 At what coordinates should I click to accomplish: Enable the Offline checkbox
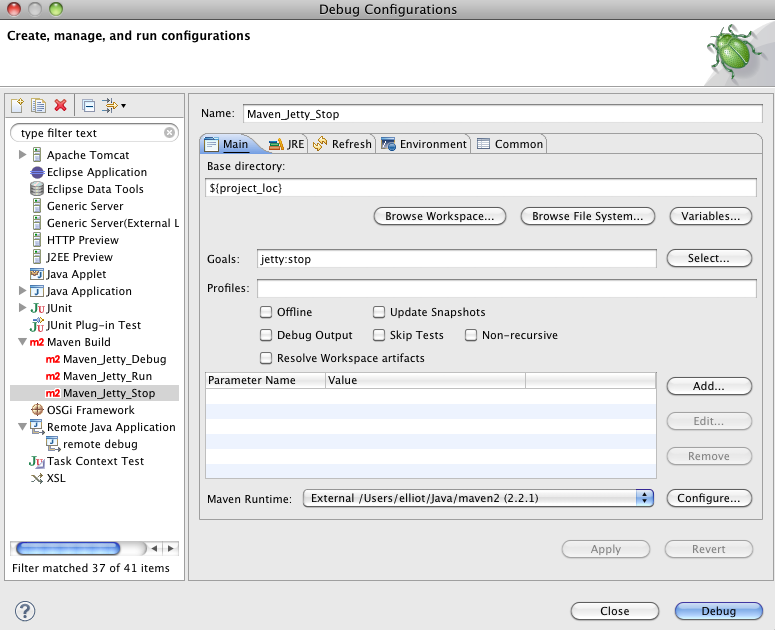click(x=266, y=312)
